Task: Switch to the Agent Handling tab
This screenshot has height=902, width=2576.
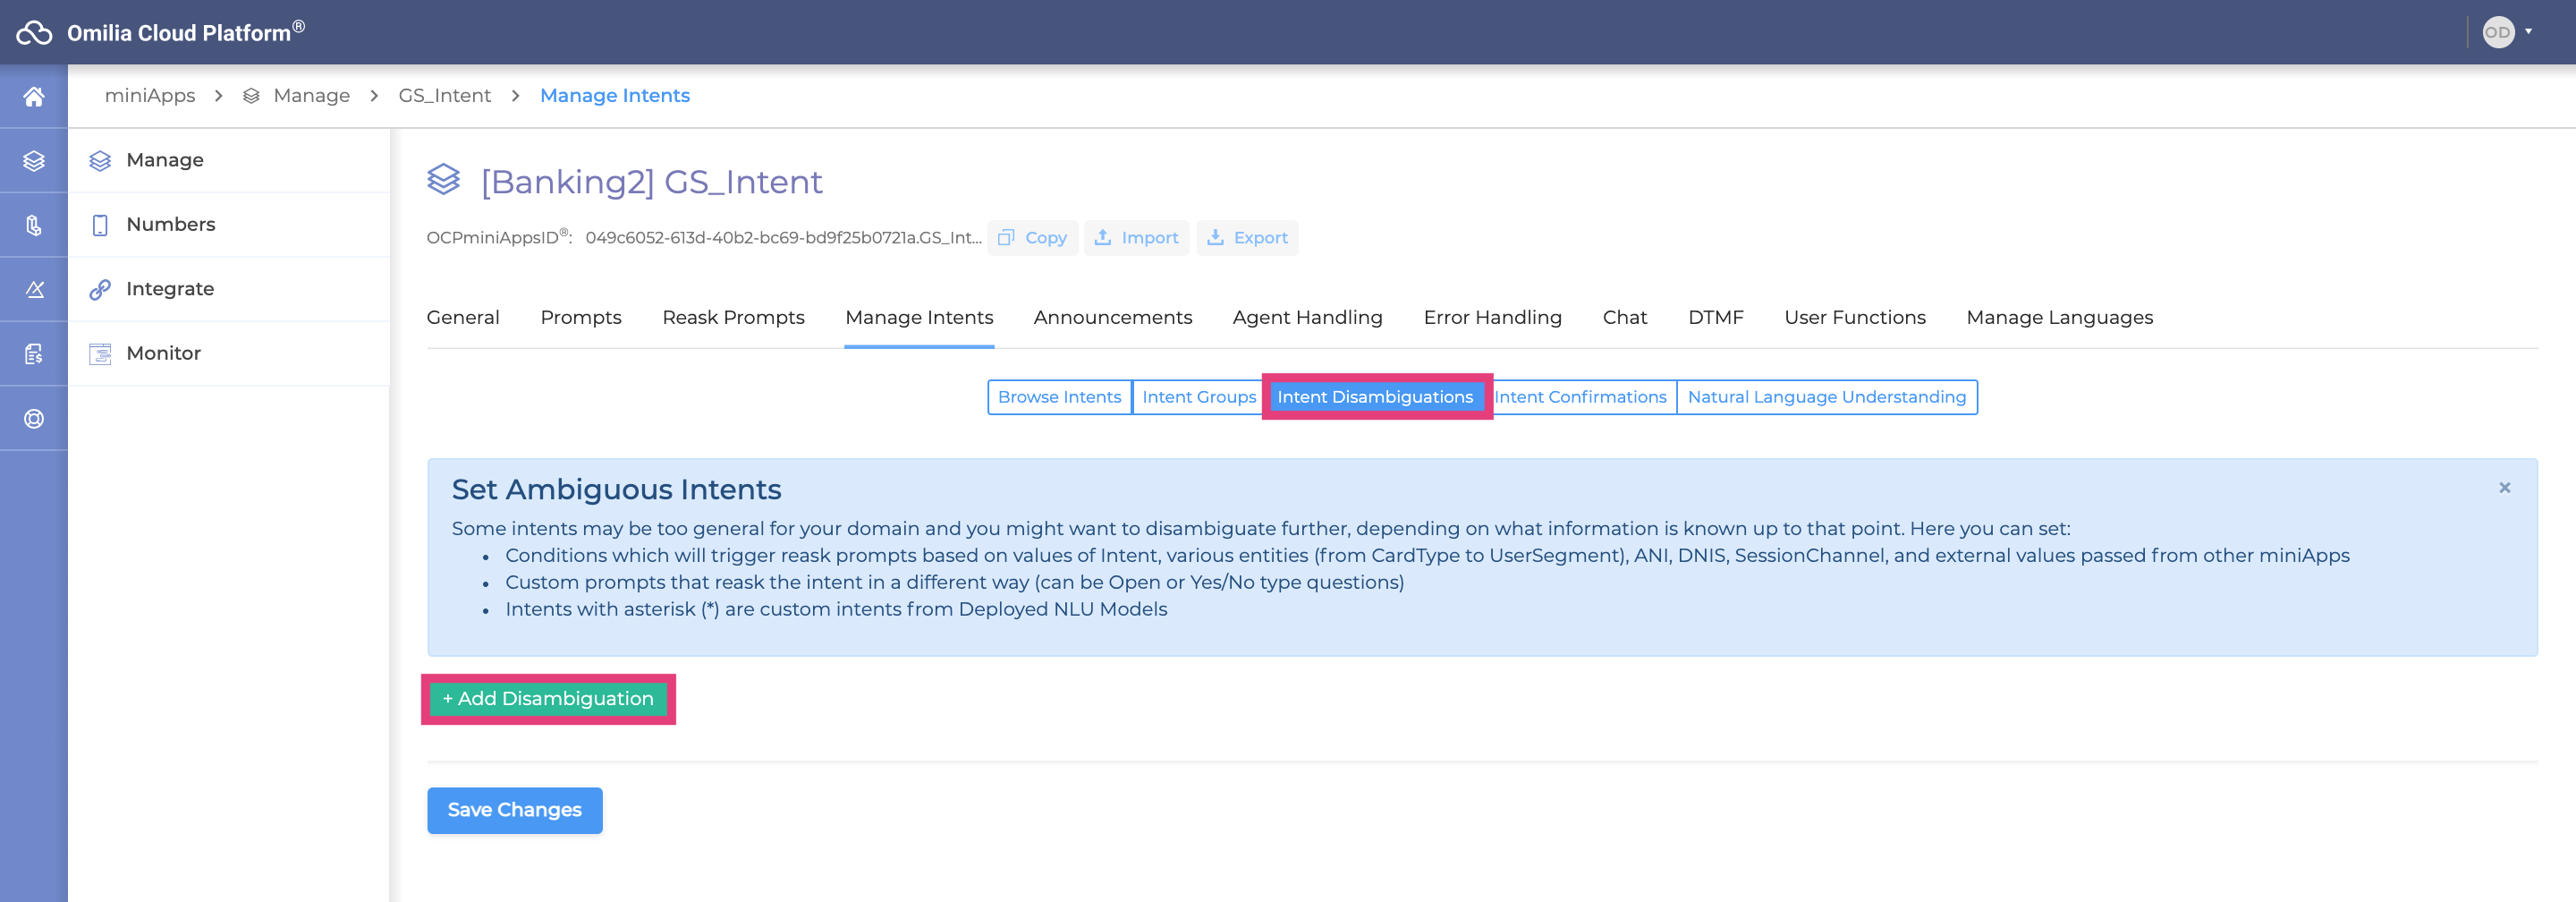Action: tap(1307, 317)
